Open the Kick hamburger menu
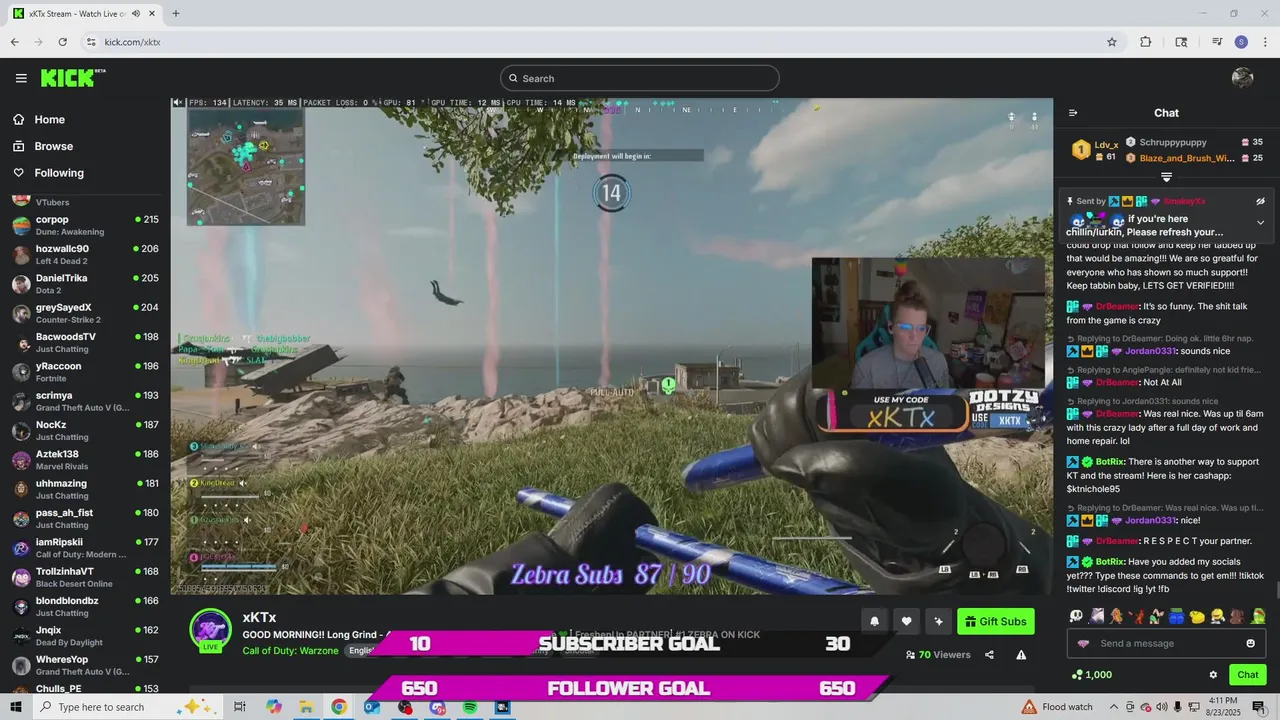The width and height of the screenshot is (1280, 720). click(21, 78)
